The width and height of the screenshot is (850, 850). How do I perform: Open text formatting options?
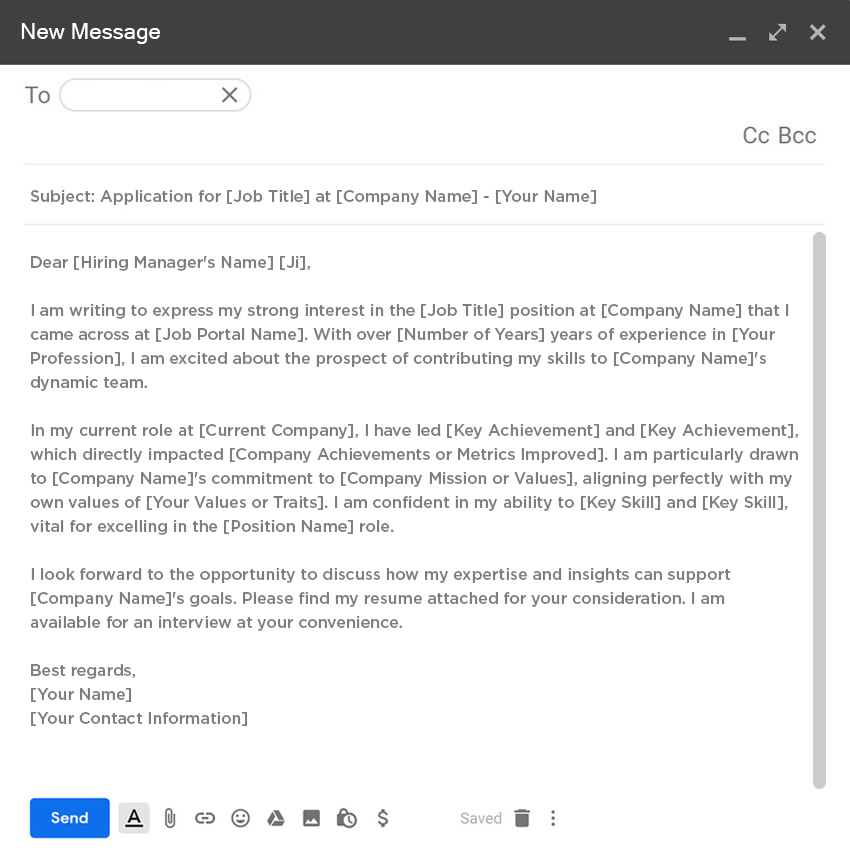[x=134, y=818]
